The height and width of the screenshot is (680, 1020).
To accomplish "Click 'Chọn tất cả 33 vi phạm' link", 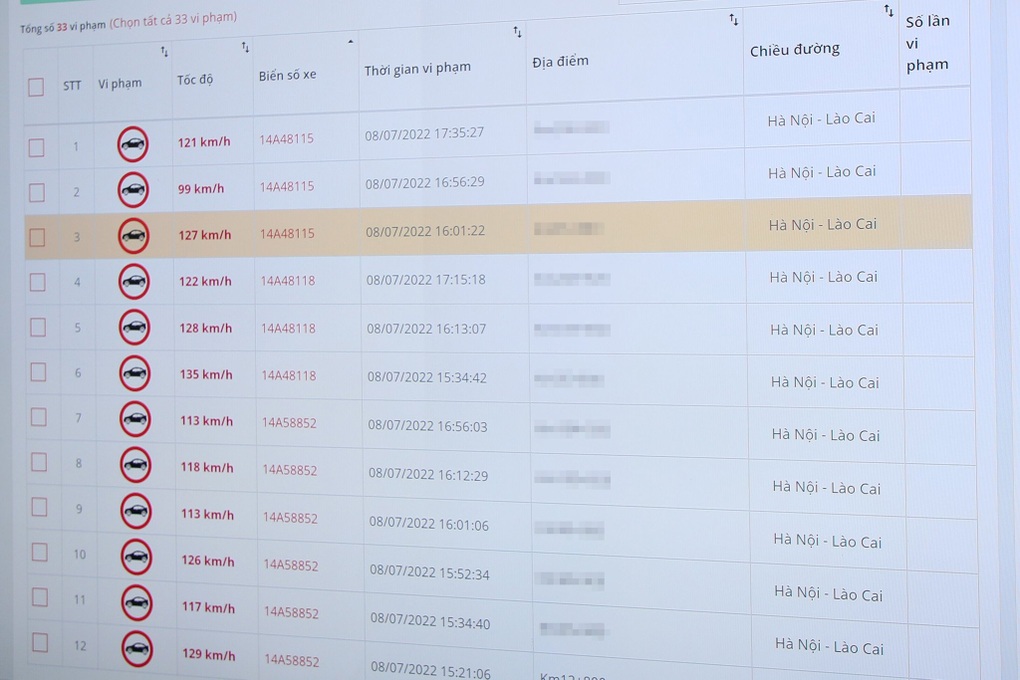I will coord(173,20).
